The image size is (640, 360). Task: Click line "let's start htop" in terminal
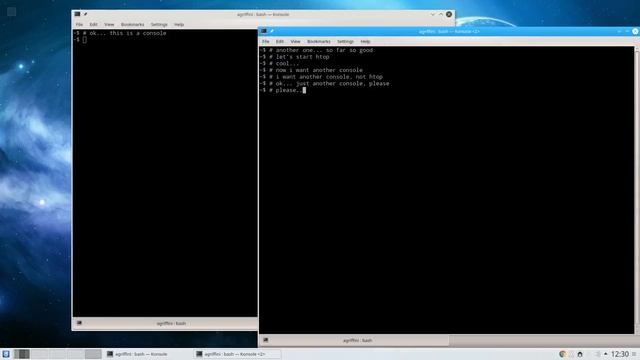[302, 57]
